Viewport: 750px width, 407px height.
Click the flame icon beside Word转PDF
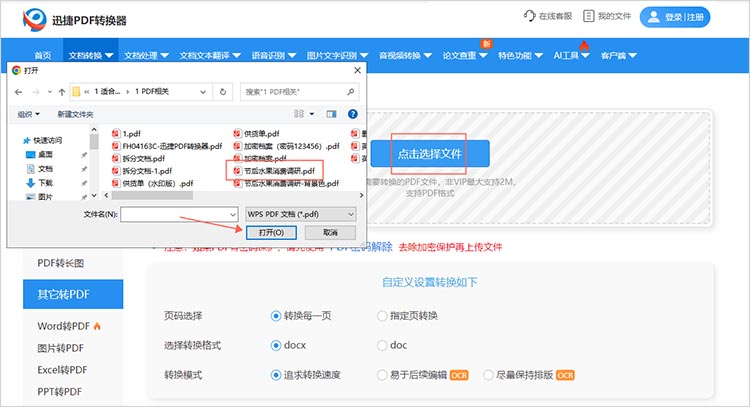tap(97, 326)
